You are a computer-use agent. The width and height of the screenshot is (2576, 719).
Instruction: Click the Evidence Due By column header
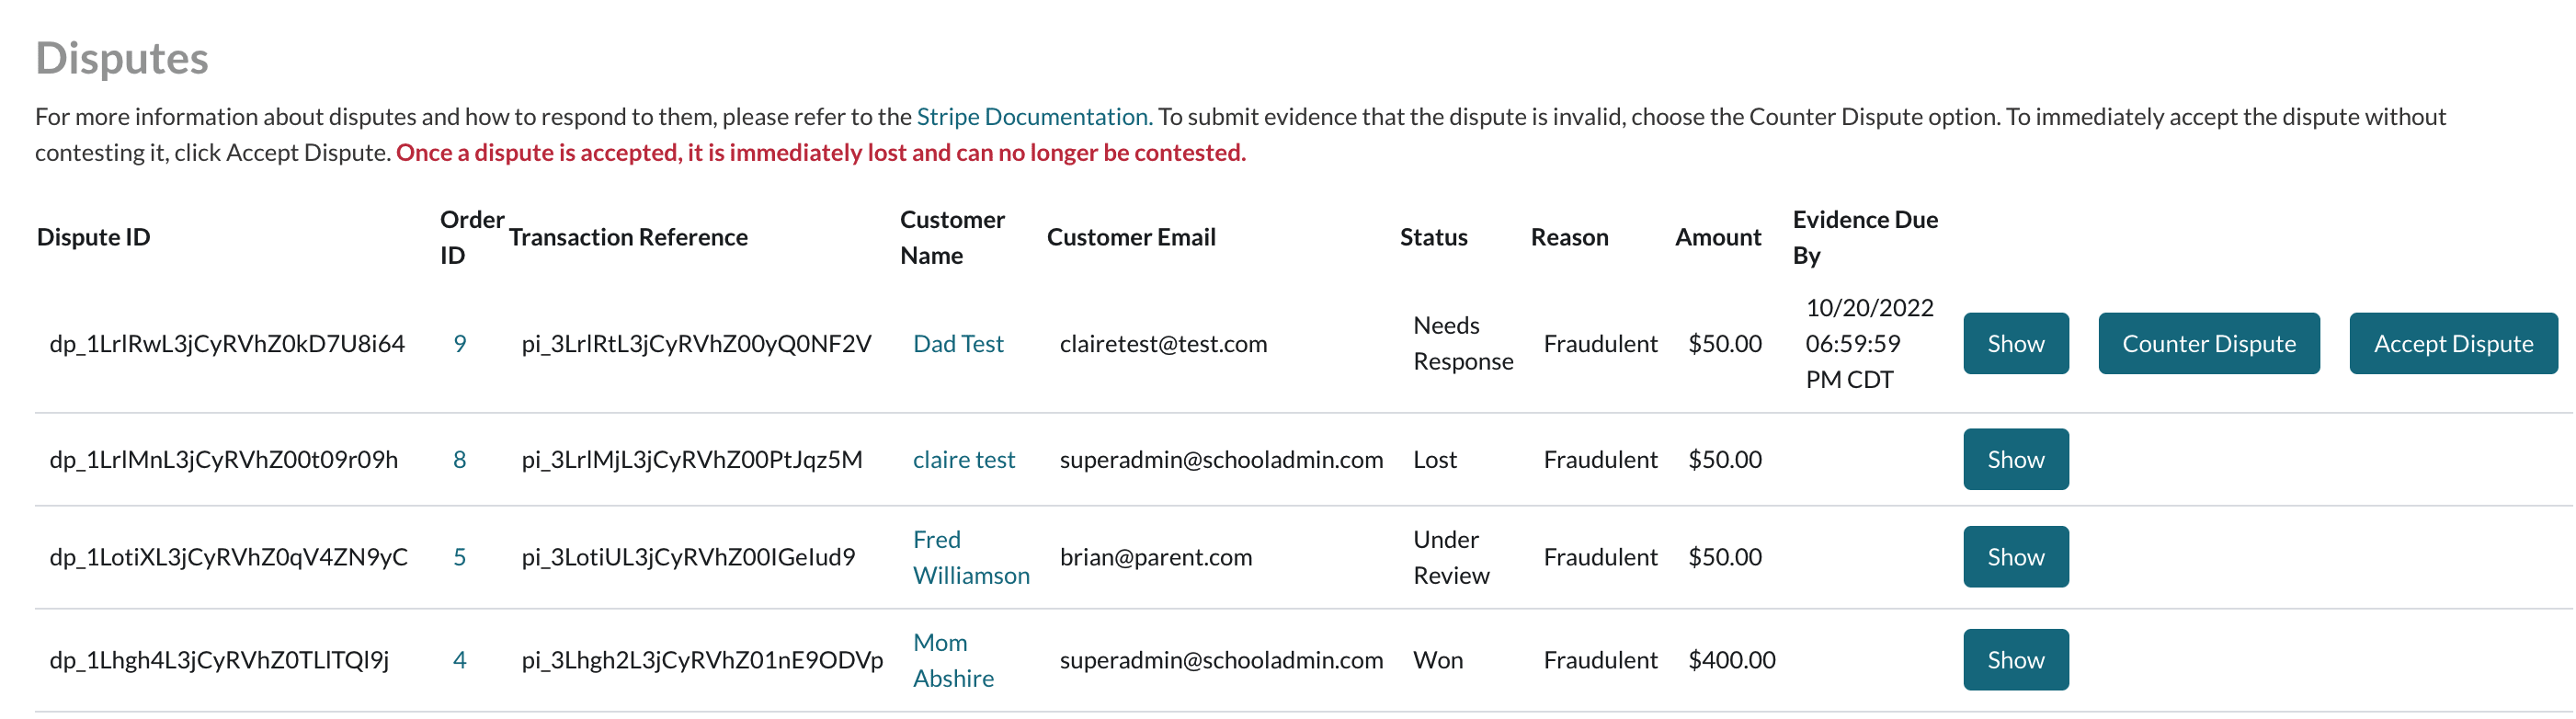[x=1864, y=238]
